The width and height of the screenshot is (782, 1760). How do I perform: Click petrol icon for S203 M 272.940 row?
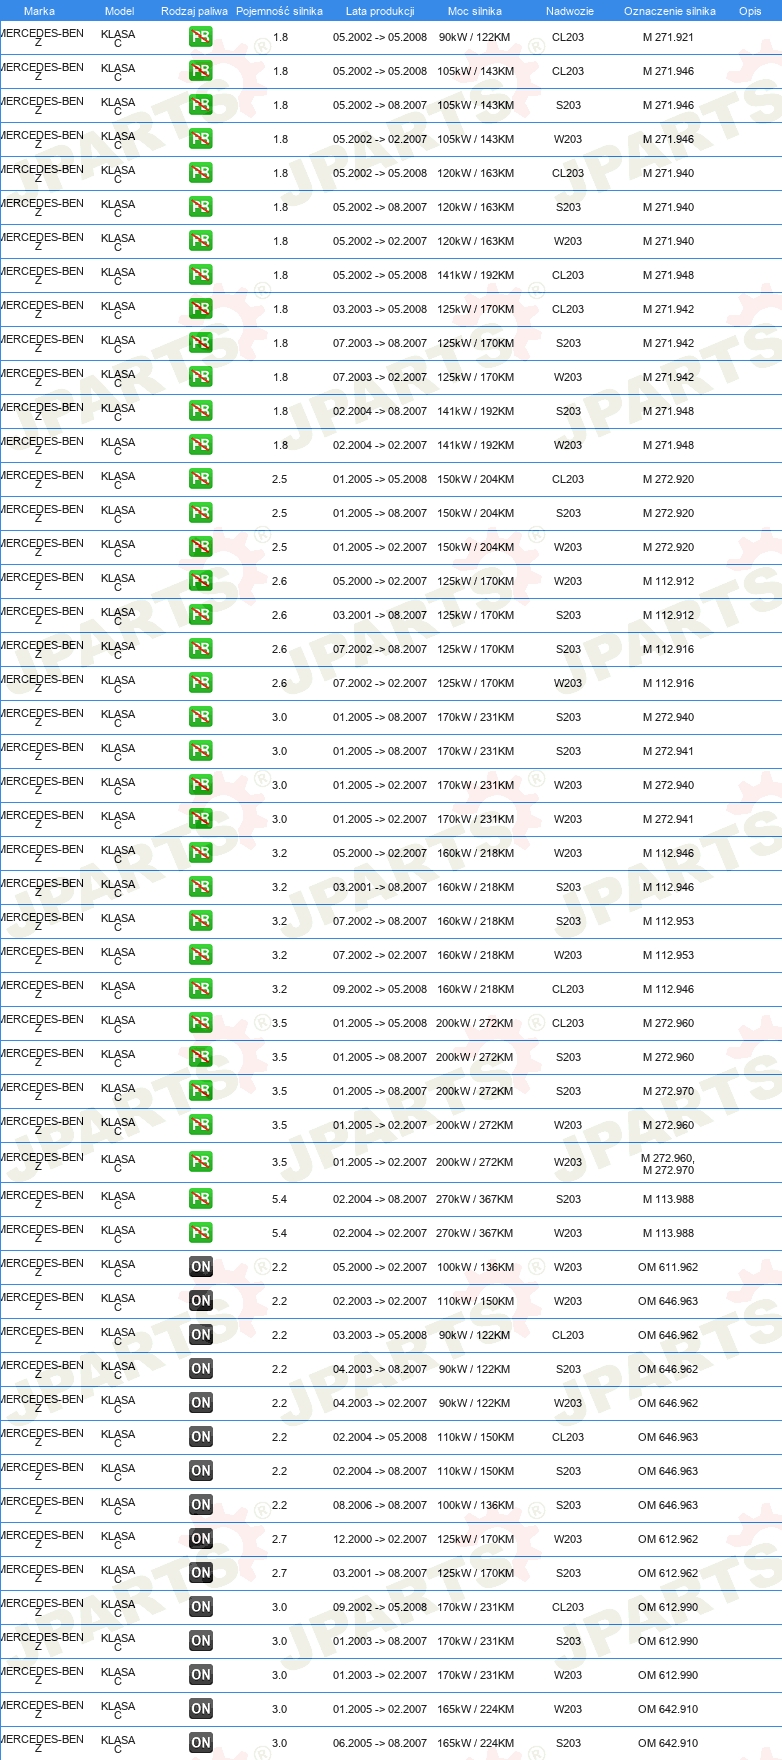coord(201,717)
